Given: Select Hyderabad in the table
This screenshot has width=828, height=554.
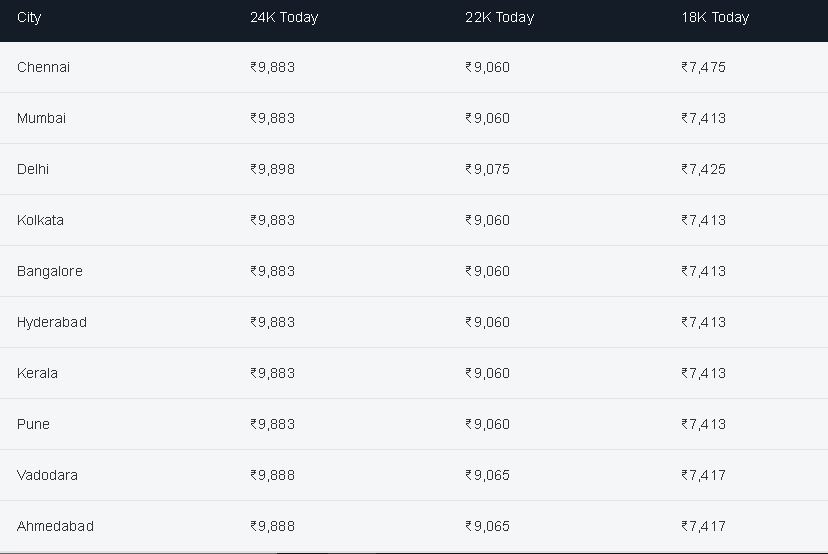Looking at the screenshot, I should pos(52,322).
